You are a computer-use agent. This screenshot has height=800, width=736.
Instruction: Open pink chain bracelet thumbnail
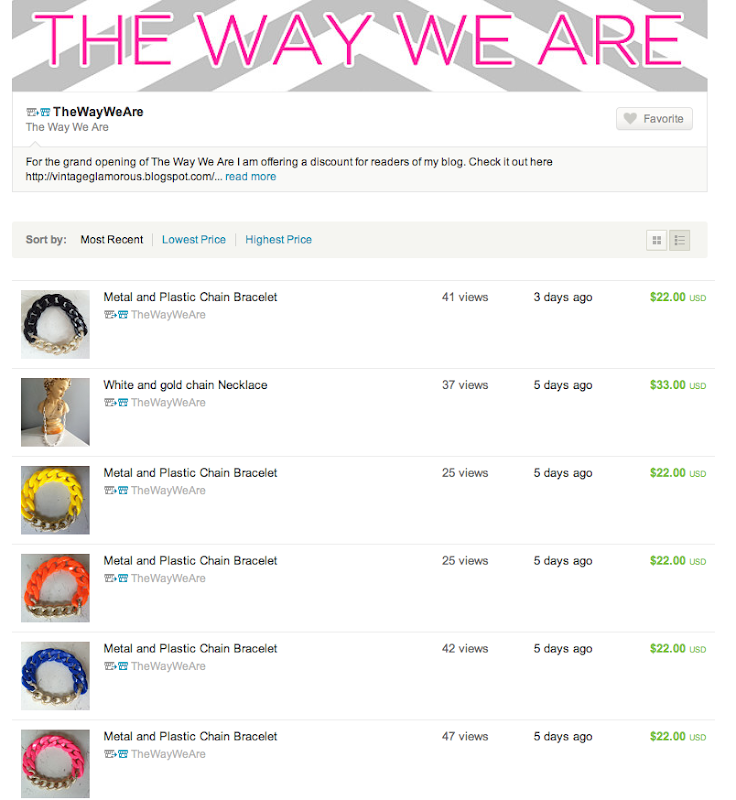click(x=55, y=763)
